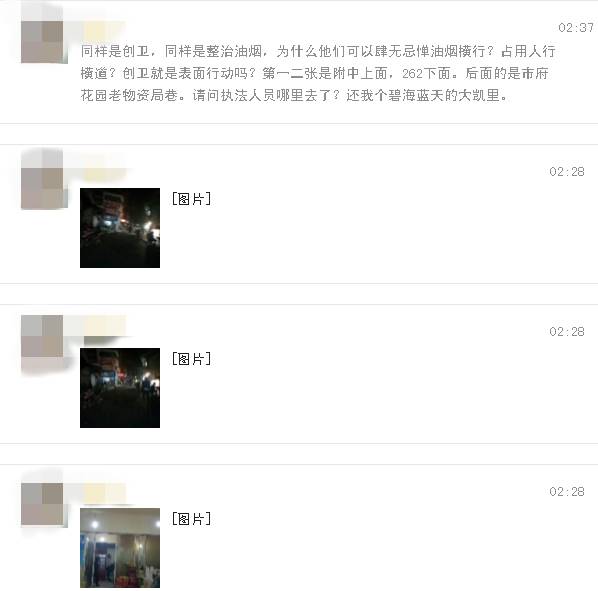Click the 02:28 timestamp of second image message
The height and width of the screenshot is (591, 598).
pos(567,332)
